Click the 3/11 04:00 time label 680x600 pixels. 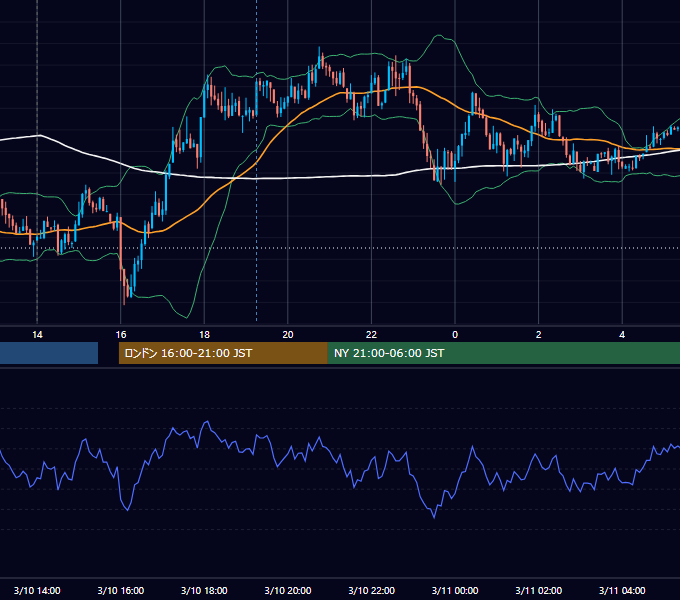point(622,590)
